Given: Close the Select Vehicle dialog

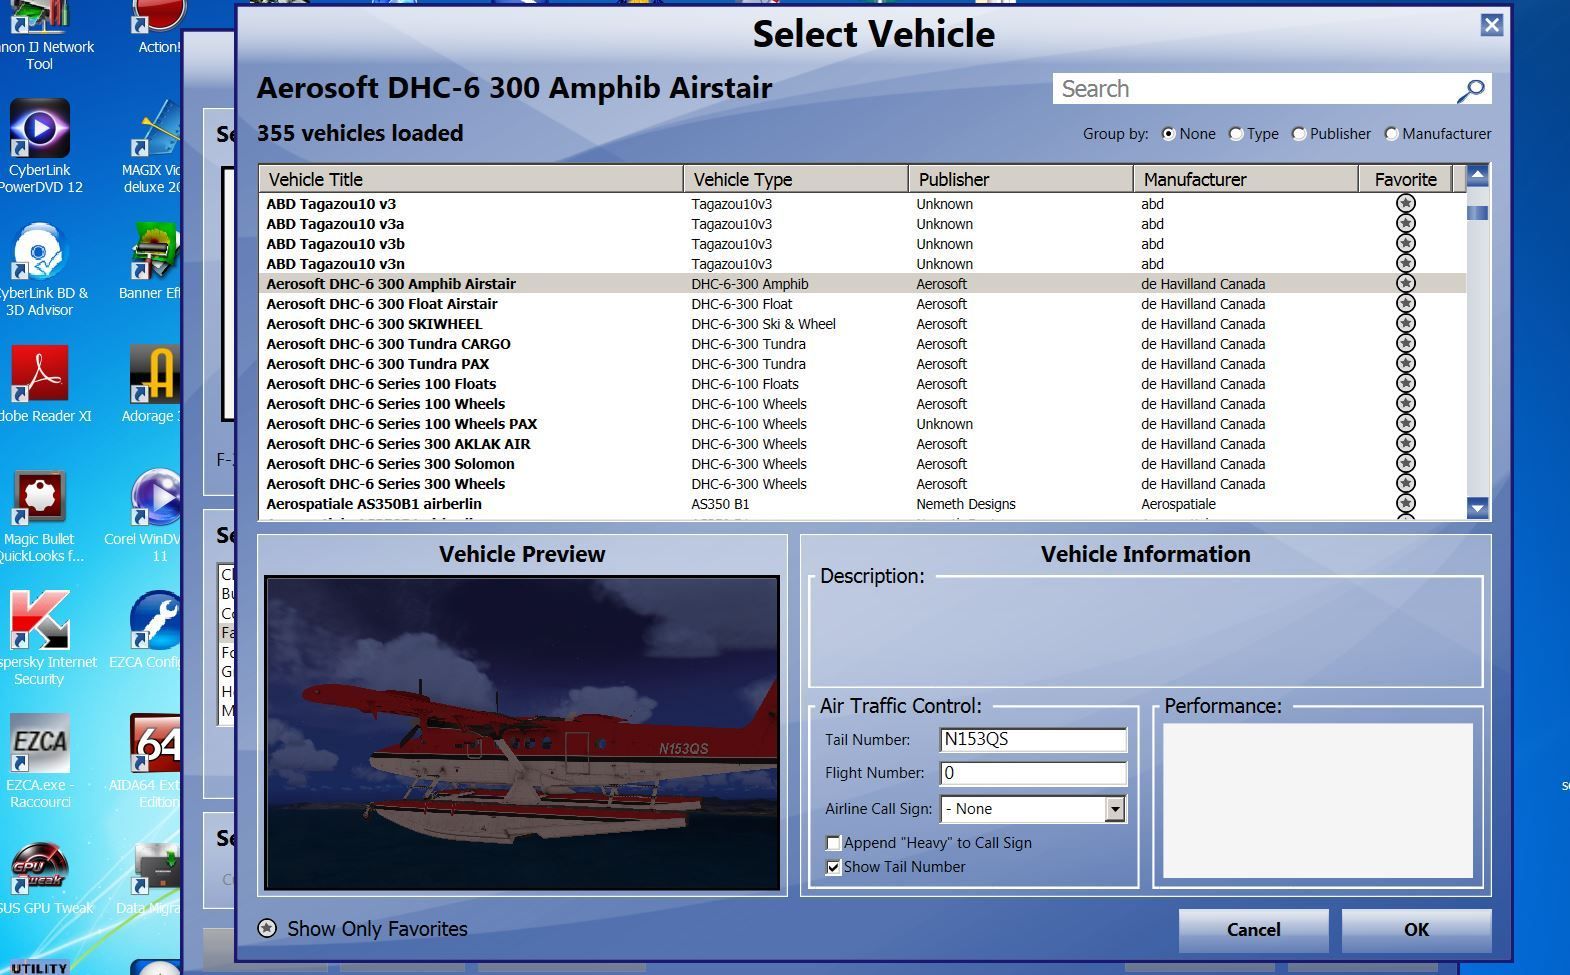Looking at the screenshot, I should [x=1491, y=25].
